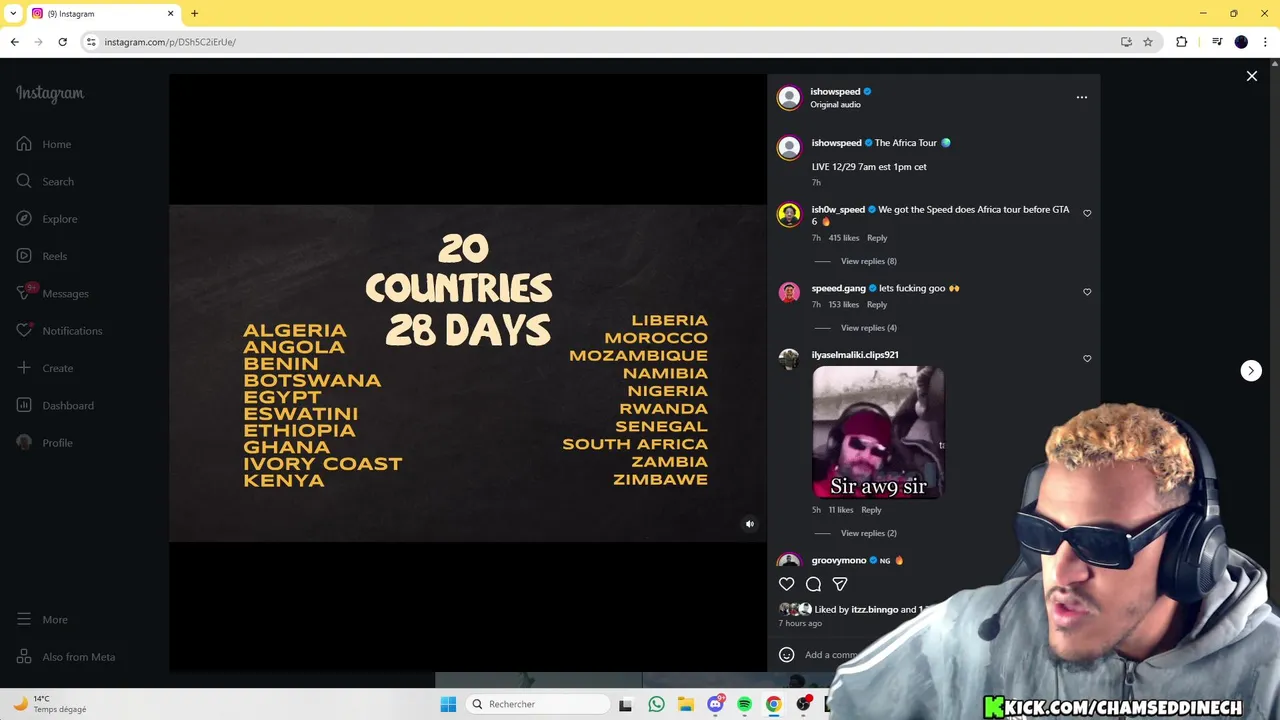Image resolution: width=1280 pixels, height=720 pixels.
Task: Open speeed.gang commenter profile
Action: 838,288
